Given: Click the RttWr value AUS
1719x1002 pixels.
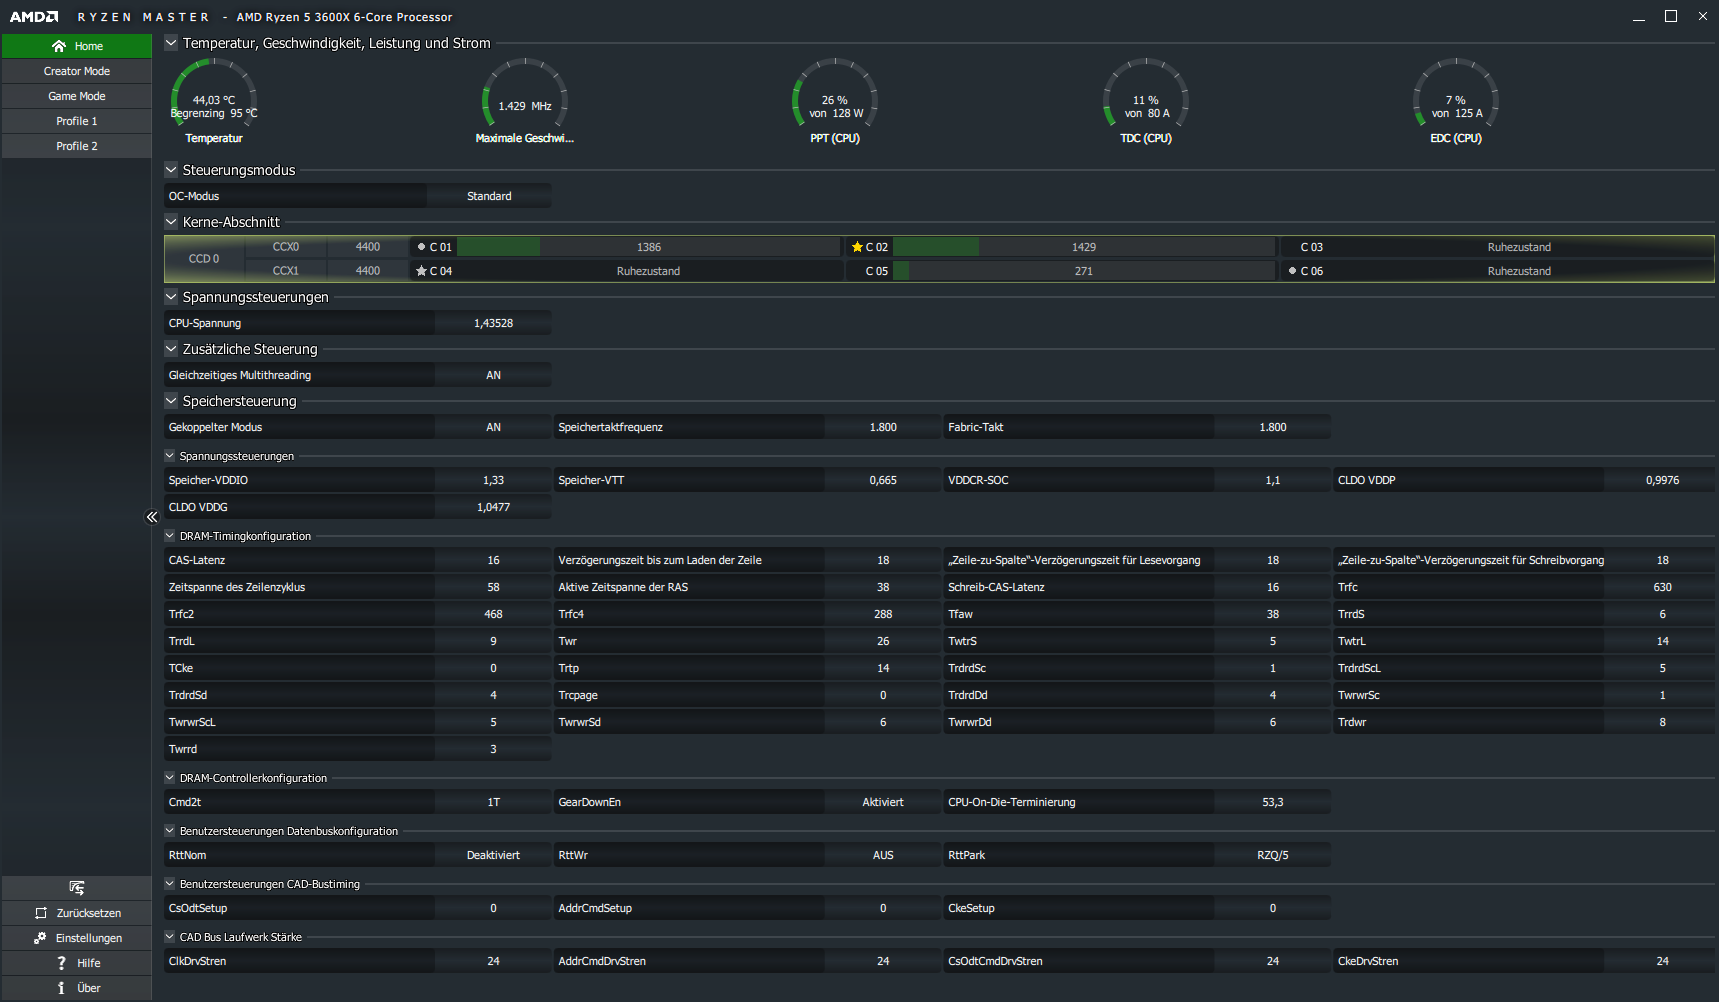Looking at the screenshot, I should (883, 855).
